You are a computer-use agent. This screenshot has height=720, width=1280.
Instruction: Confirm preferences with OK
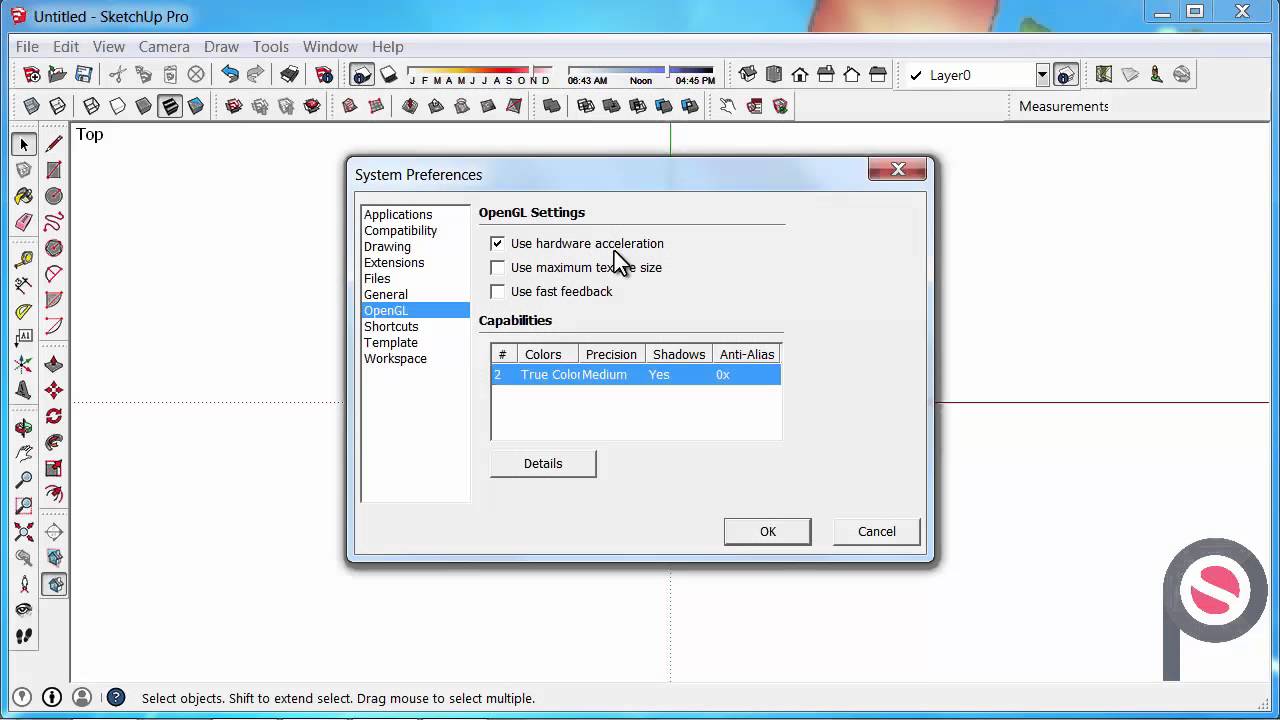(x=767, y=531)
